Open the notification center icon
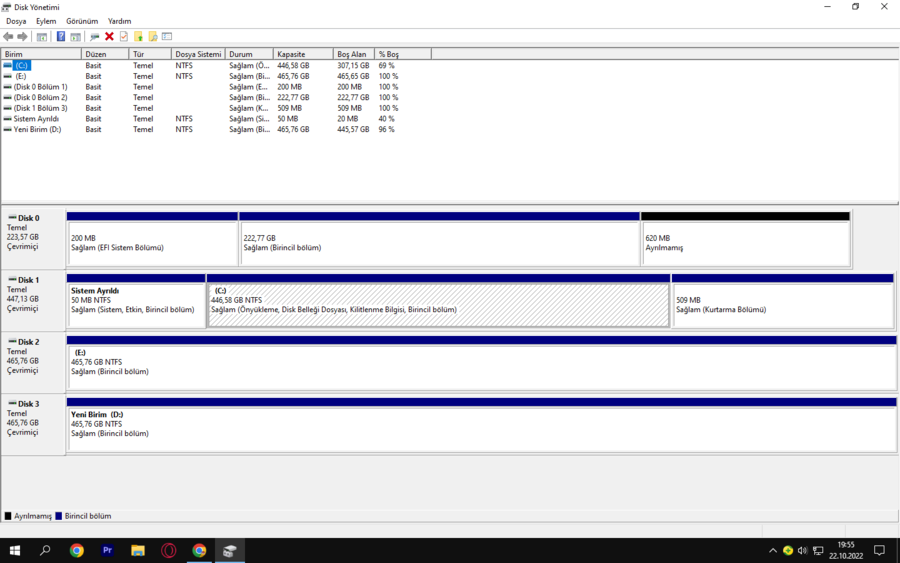 879,551
